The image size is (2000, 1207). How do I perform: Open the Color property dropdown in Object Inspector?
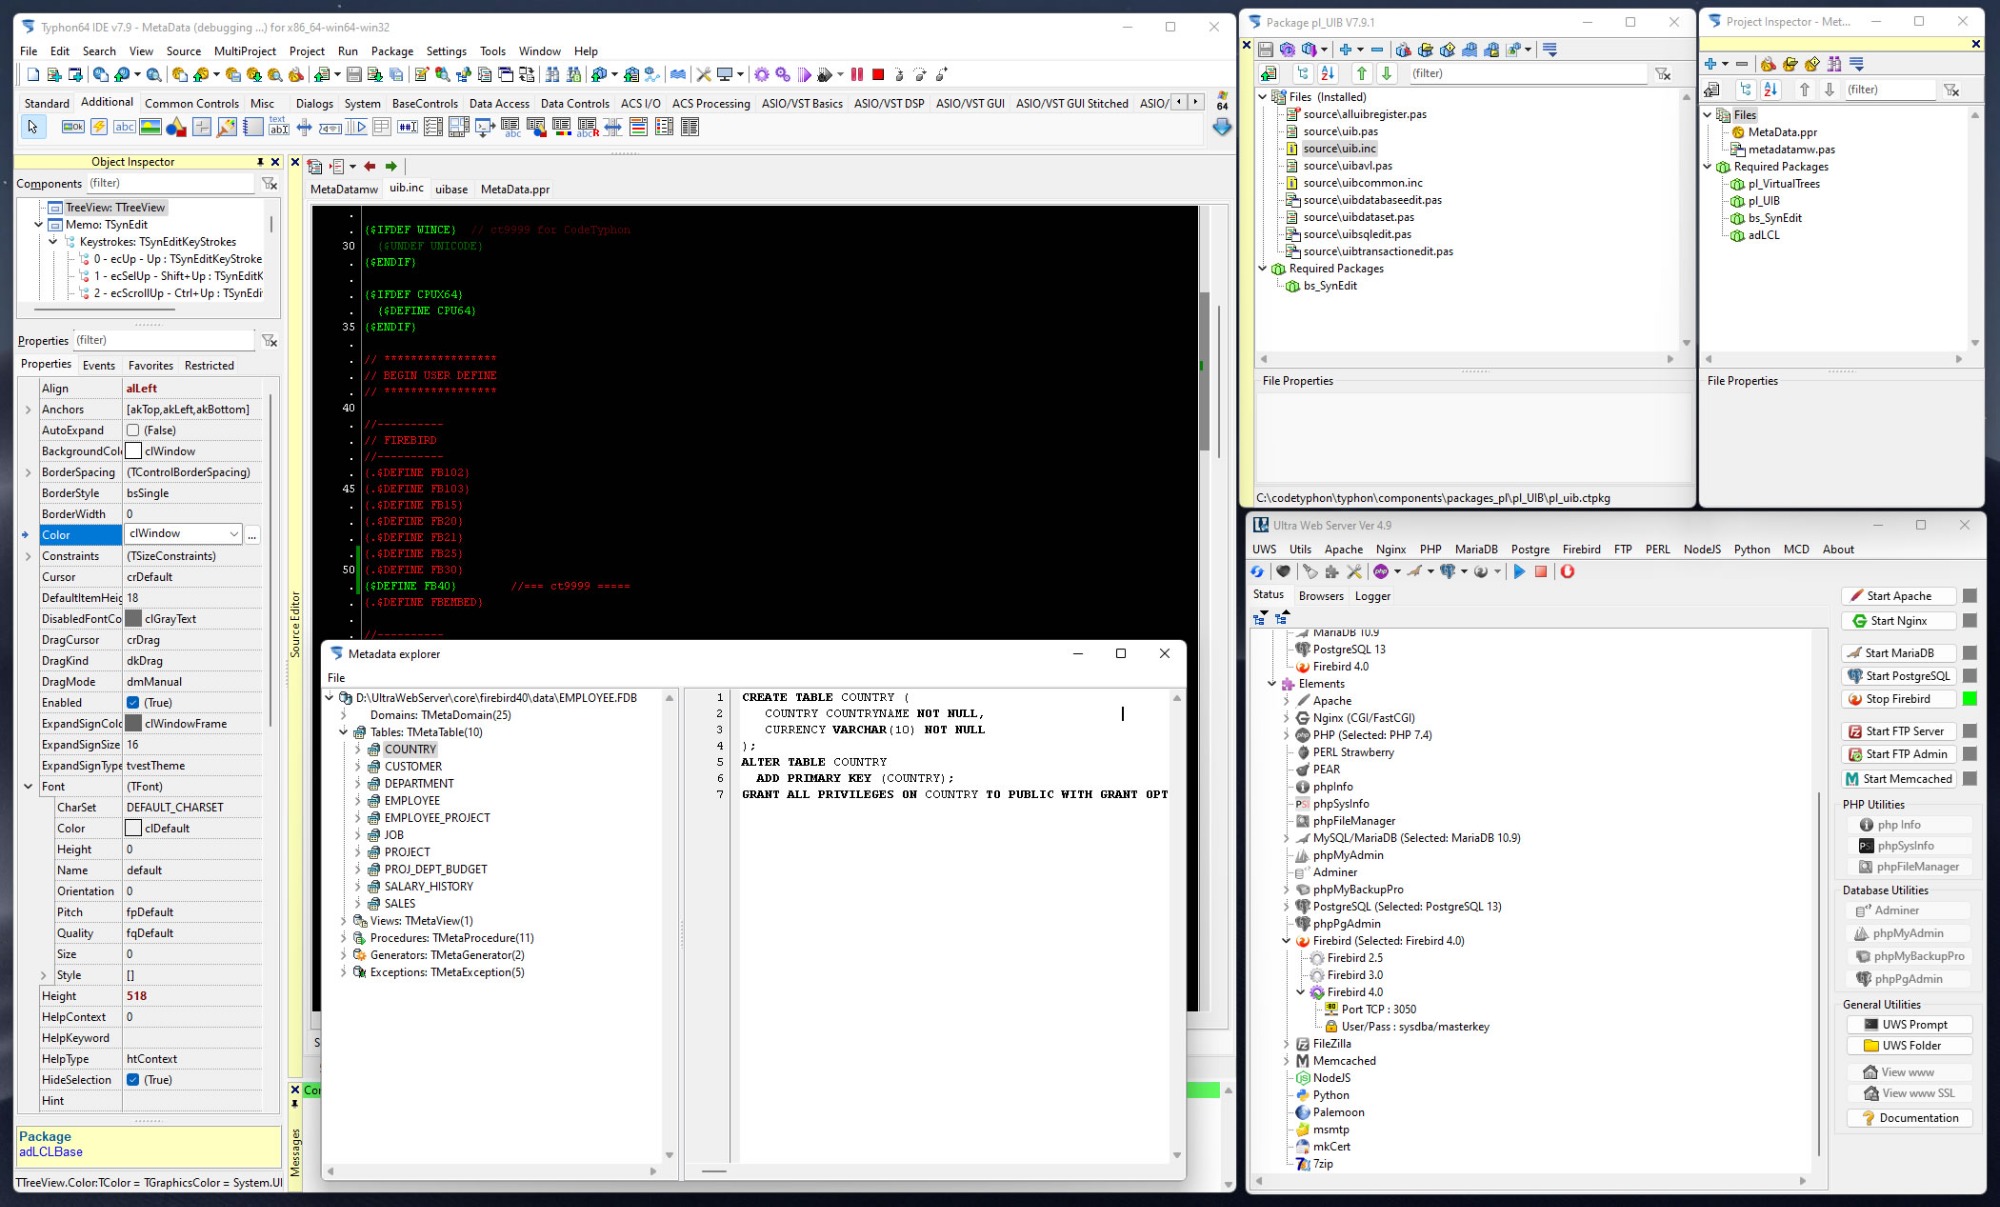coord(234,534)
